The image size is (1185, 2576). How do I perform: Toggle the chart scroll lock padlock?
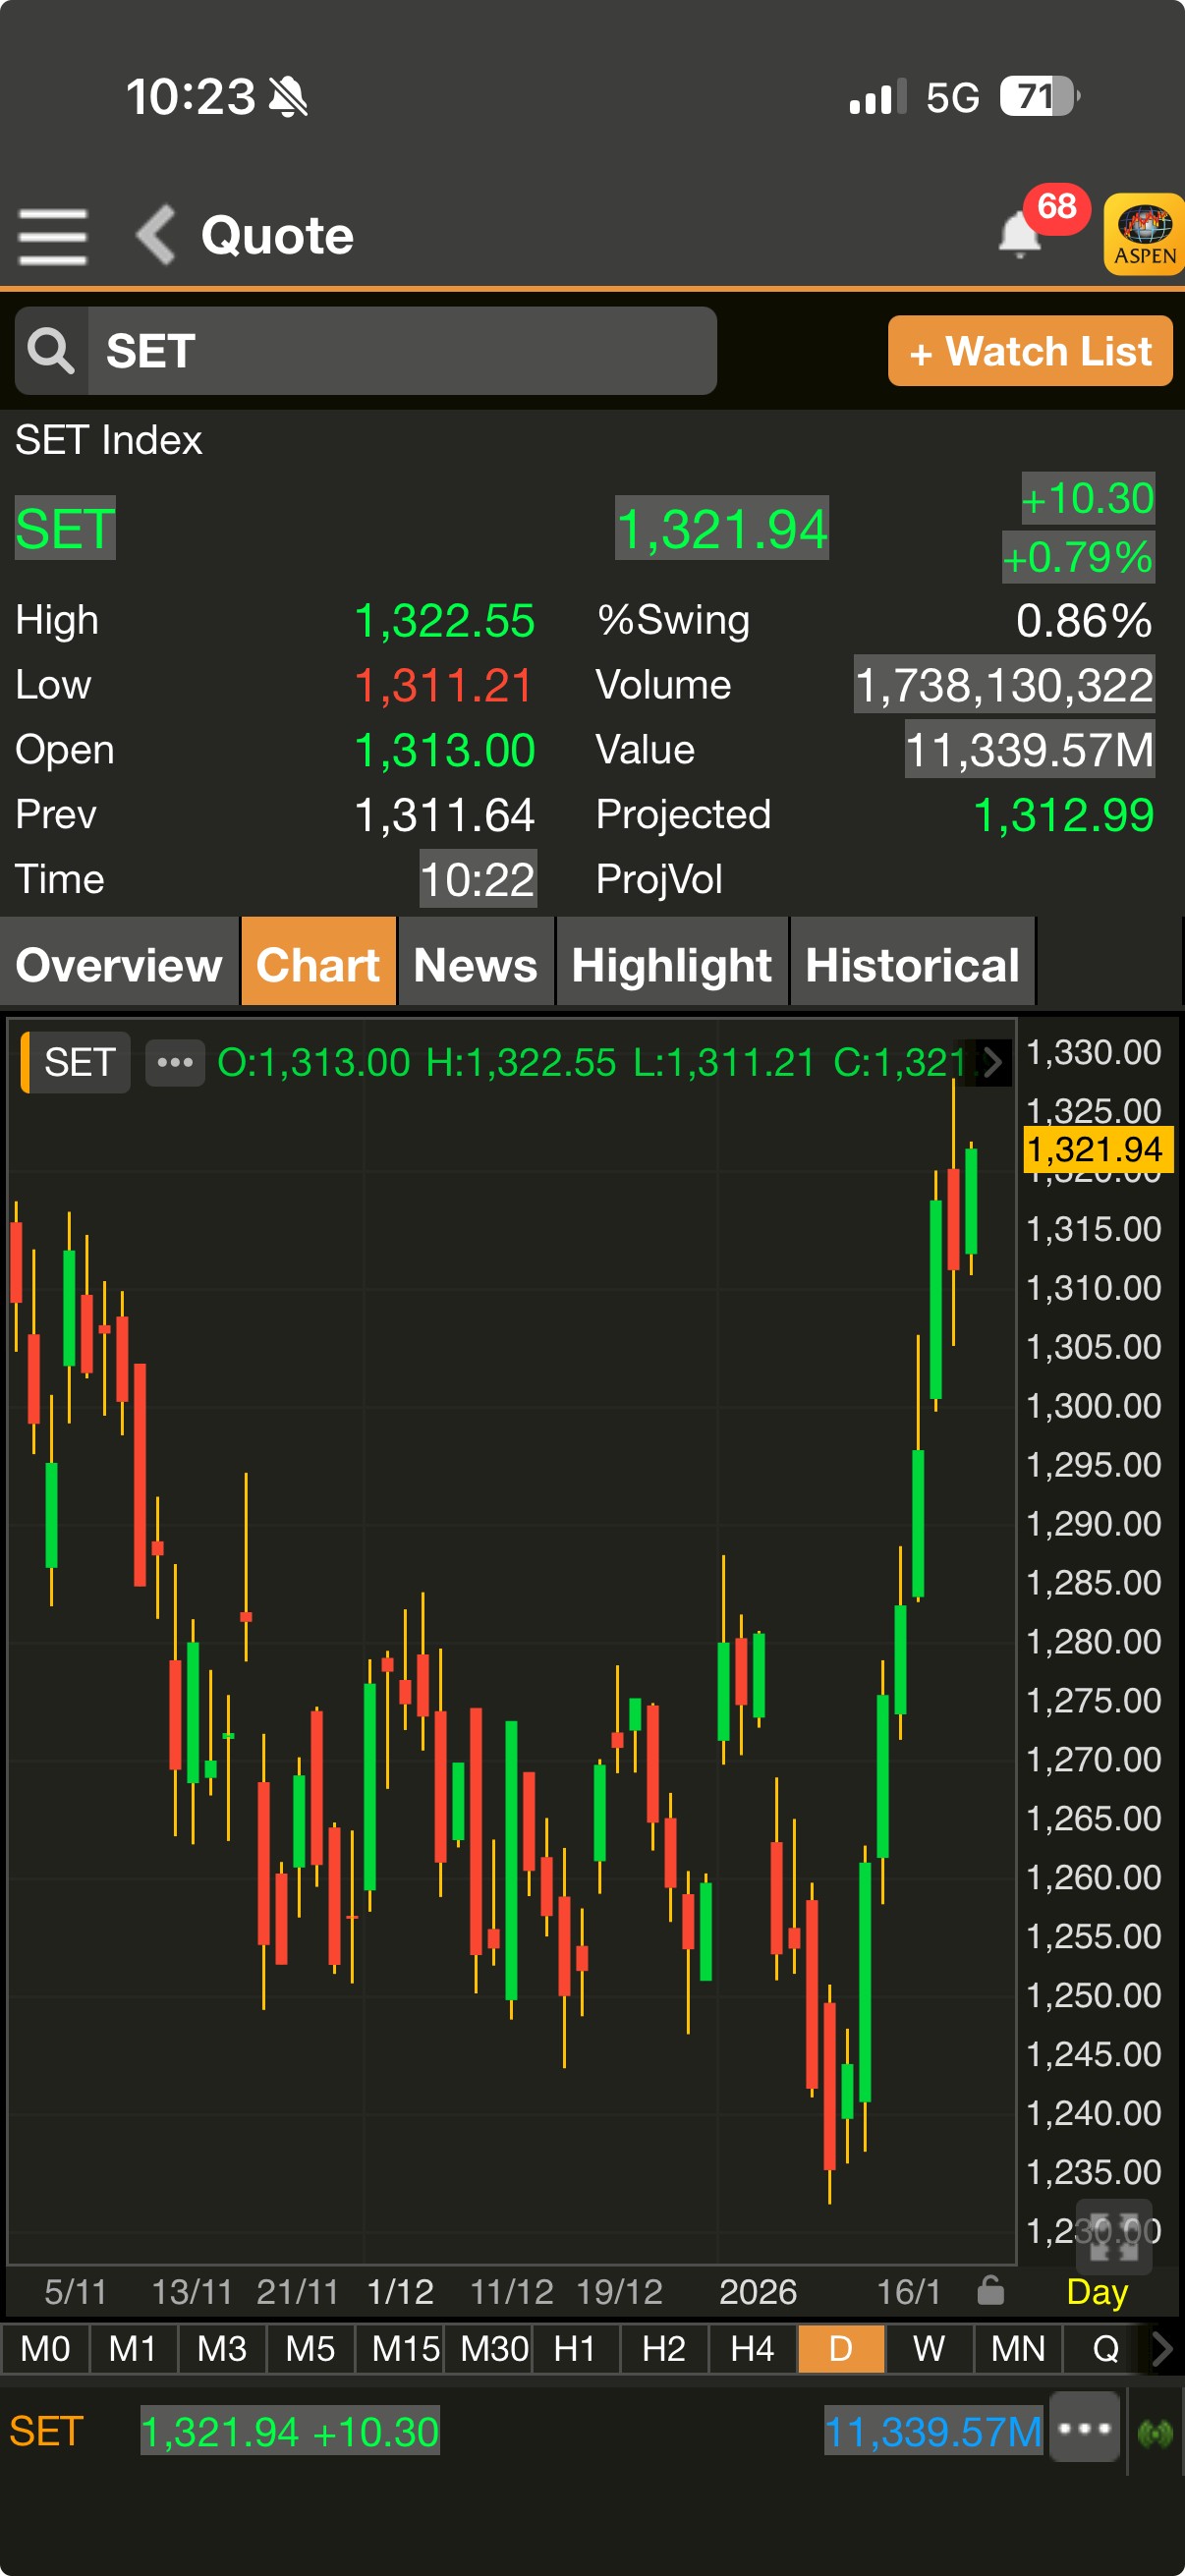tap(990, 2290)
